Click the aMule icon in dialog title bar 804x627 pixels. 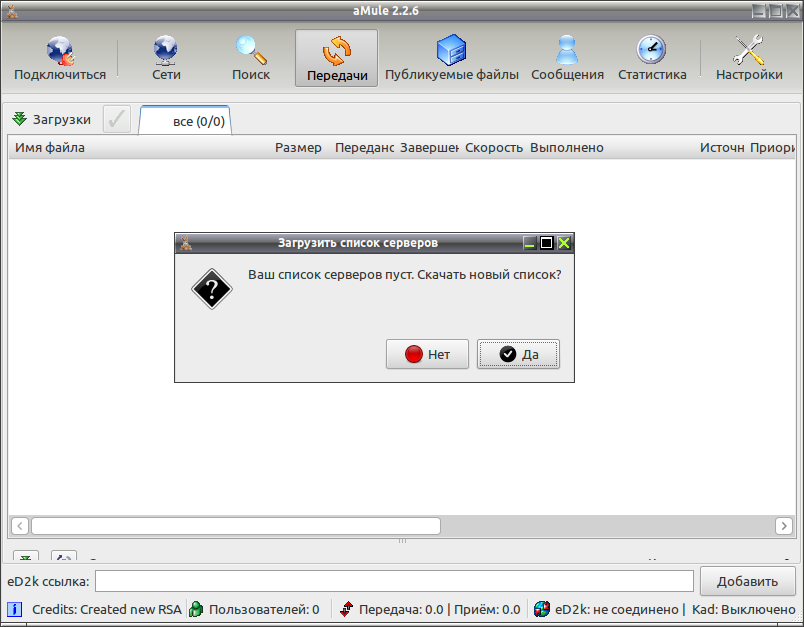[x=186, y=243]
